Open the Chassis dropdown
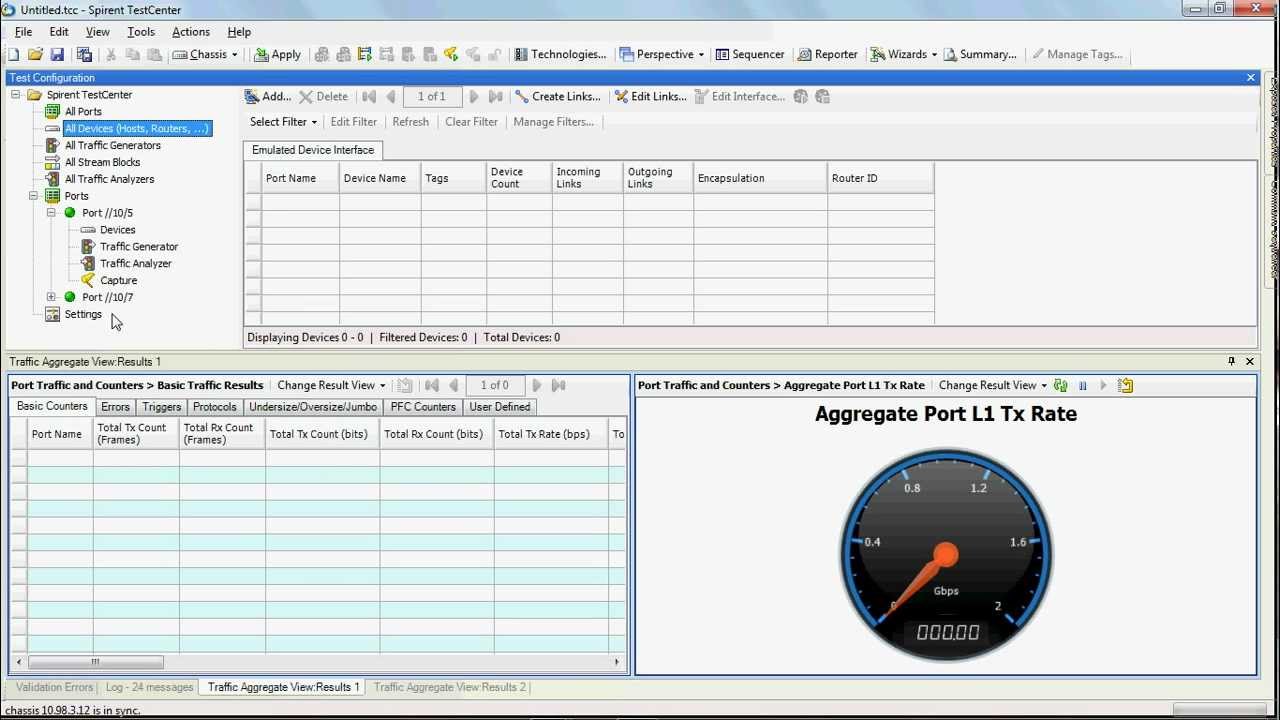Image resolution: width=1280 pixels, height=720 pixels. (206, 54)
